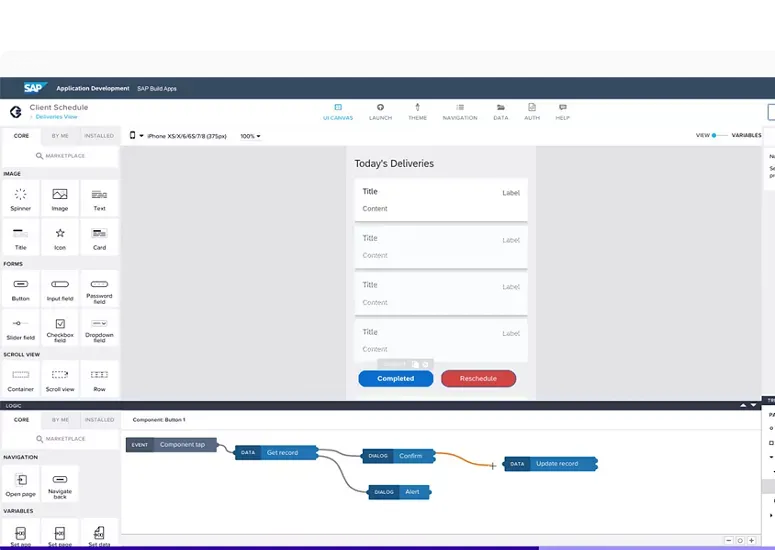Screen dimensions: 775x550
Task: Select the Button component
Action: pyautogui.click(x=21, y=289)
